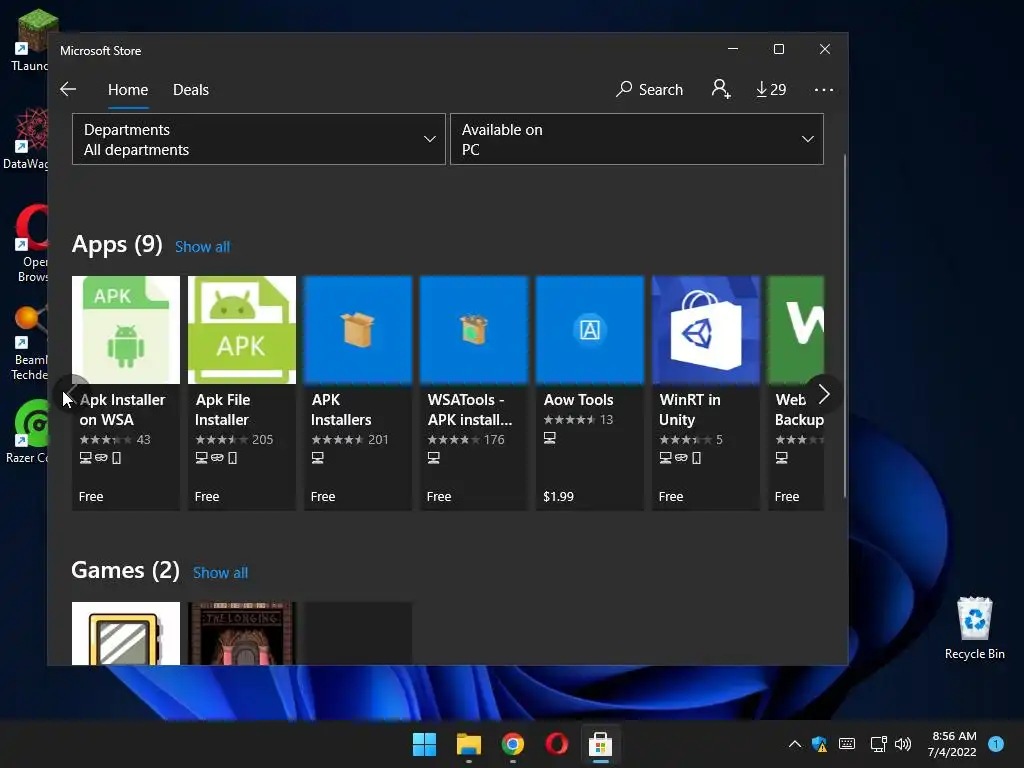Open The Longing game thumbnail

(242, 633)
